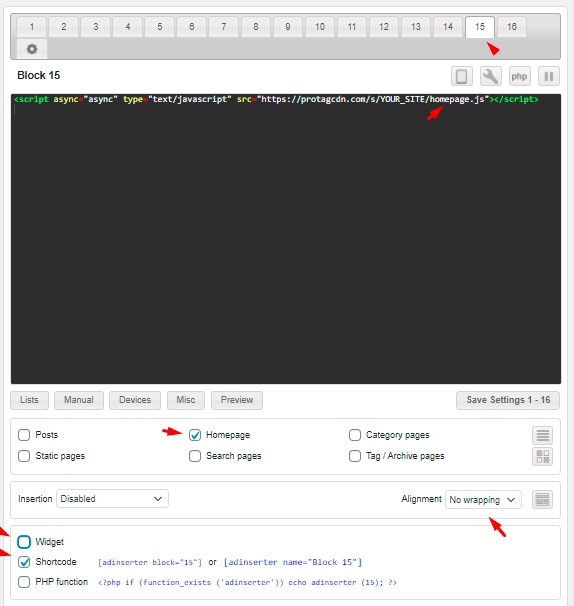Tick the Static pages checkbox
The height and width of the screenshot is (606, 574).
coord(24,456)
